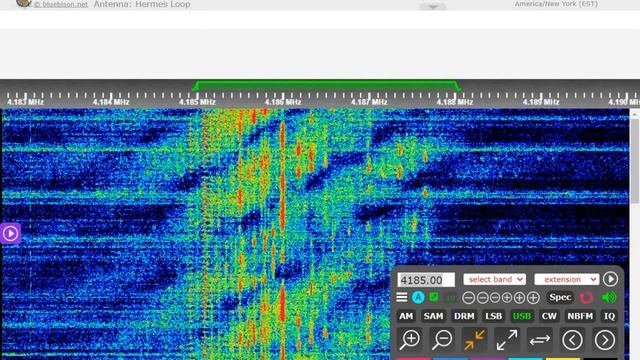Click the waterfall vertical scrollbar on right

click(635, 161)
